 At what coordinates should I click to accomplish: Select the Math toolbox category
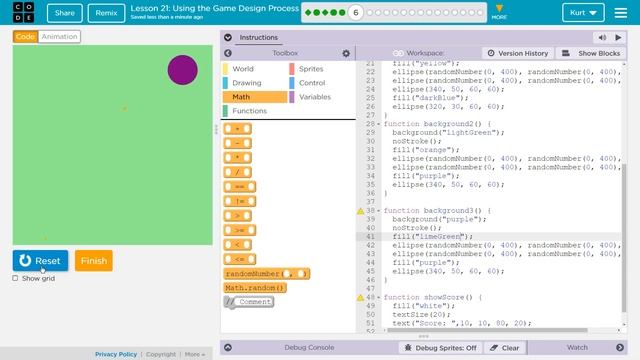[255, 97]
